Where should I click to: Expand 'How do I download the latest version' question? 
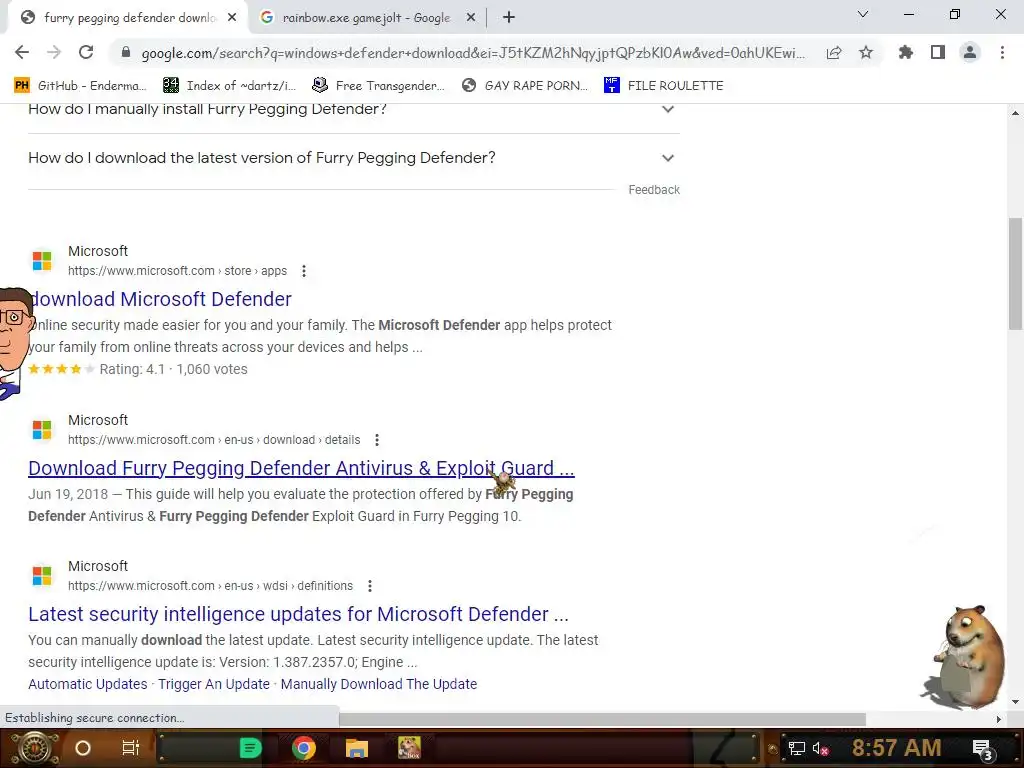pyautogui.click(x=353, y=158)
